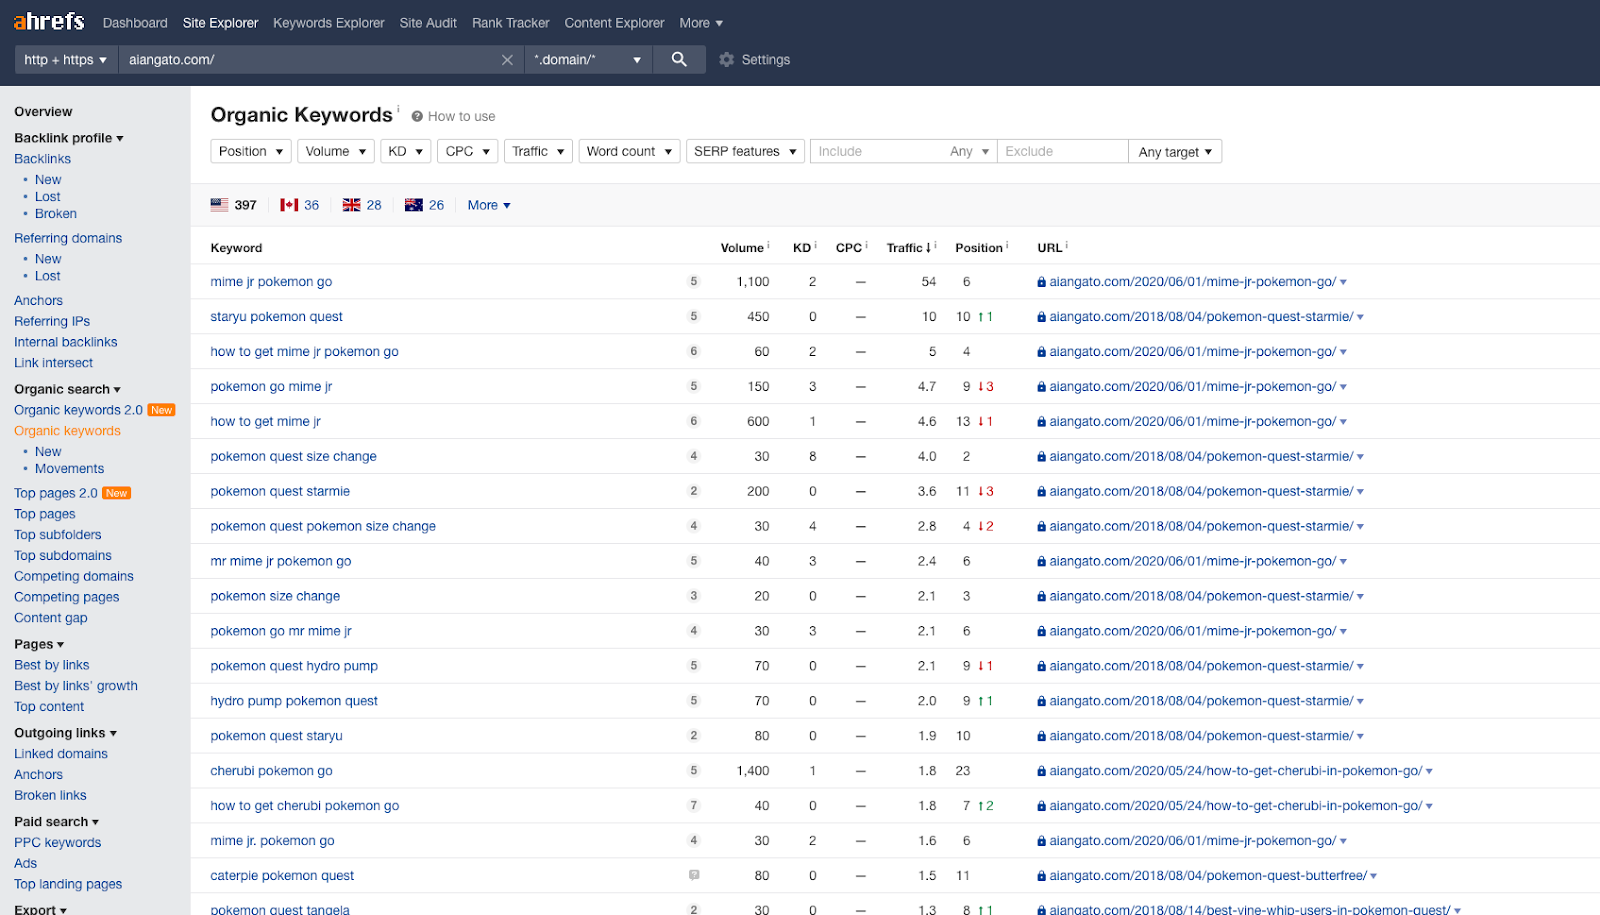
Task: Select the United Kingdom flag filter
Action: click(362, 205)
